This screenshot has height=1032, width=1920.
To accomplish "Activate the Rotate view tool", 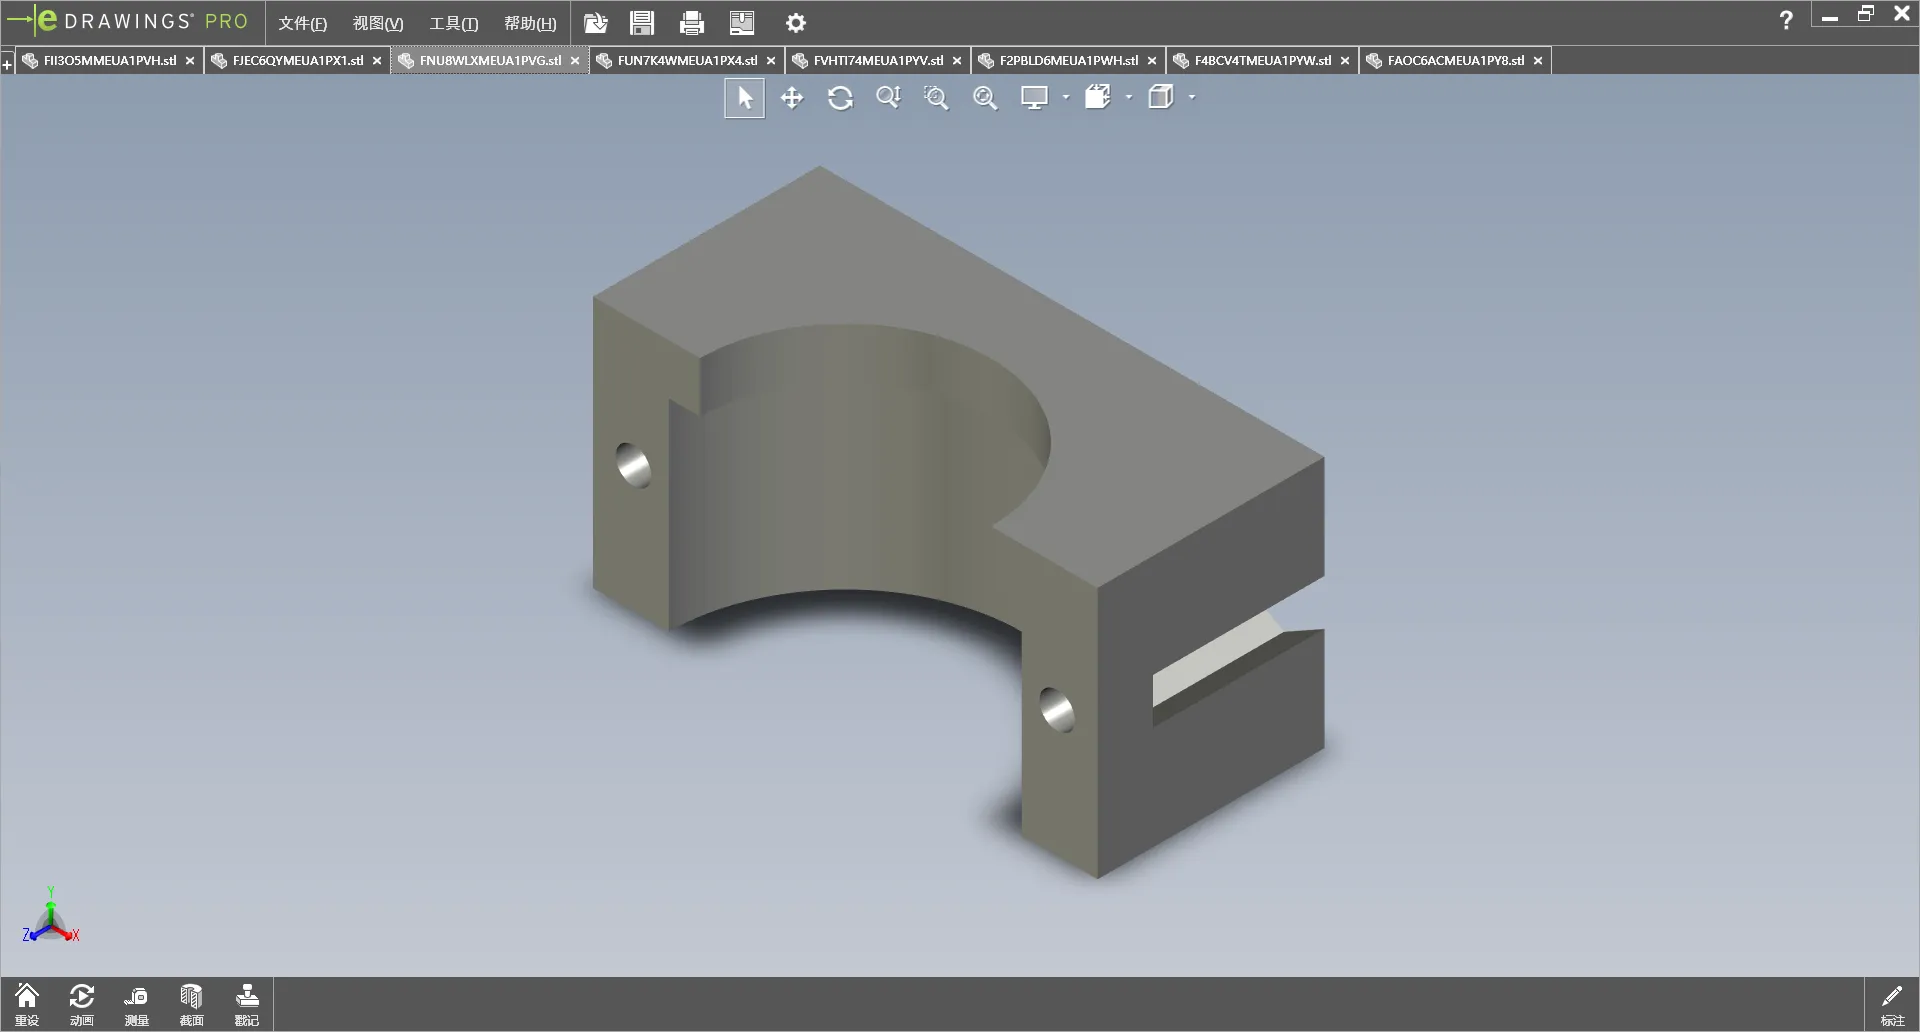I will tap(840, 98).
